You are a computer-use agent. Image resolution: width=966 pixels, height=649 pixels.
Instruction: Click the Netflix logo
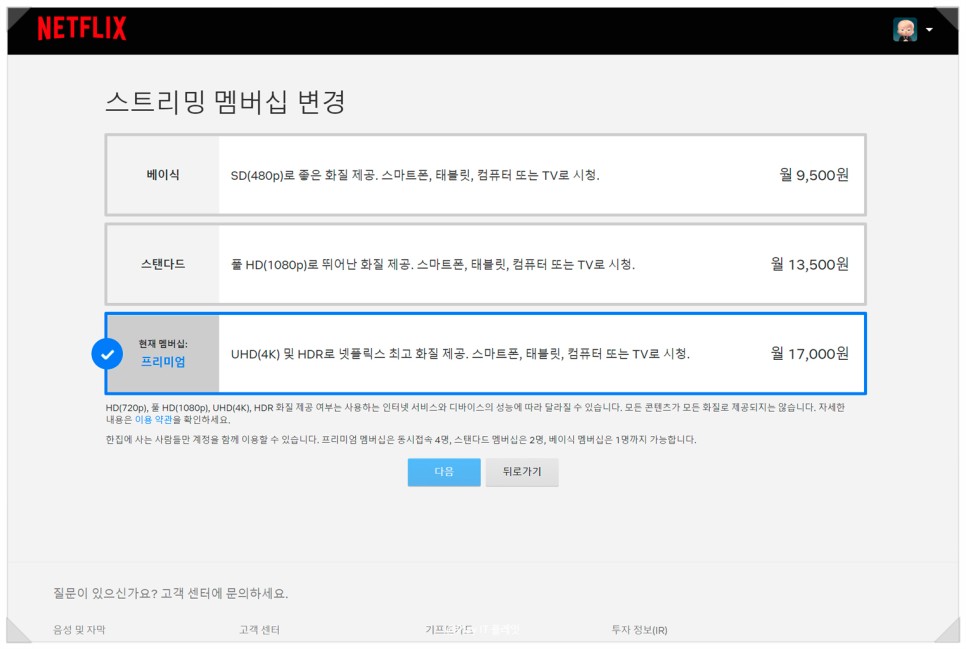pyautogui.click(x=82, y=28)
